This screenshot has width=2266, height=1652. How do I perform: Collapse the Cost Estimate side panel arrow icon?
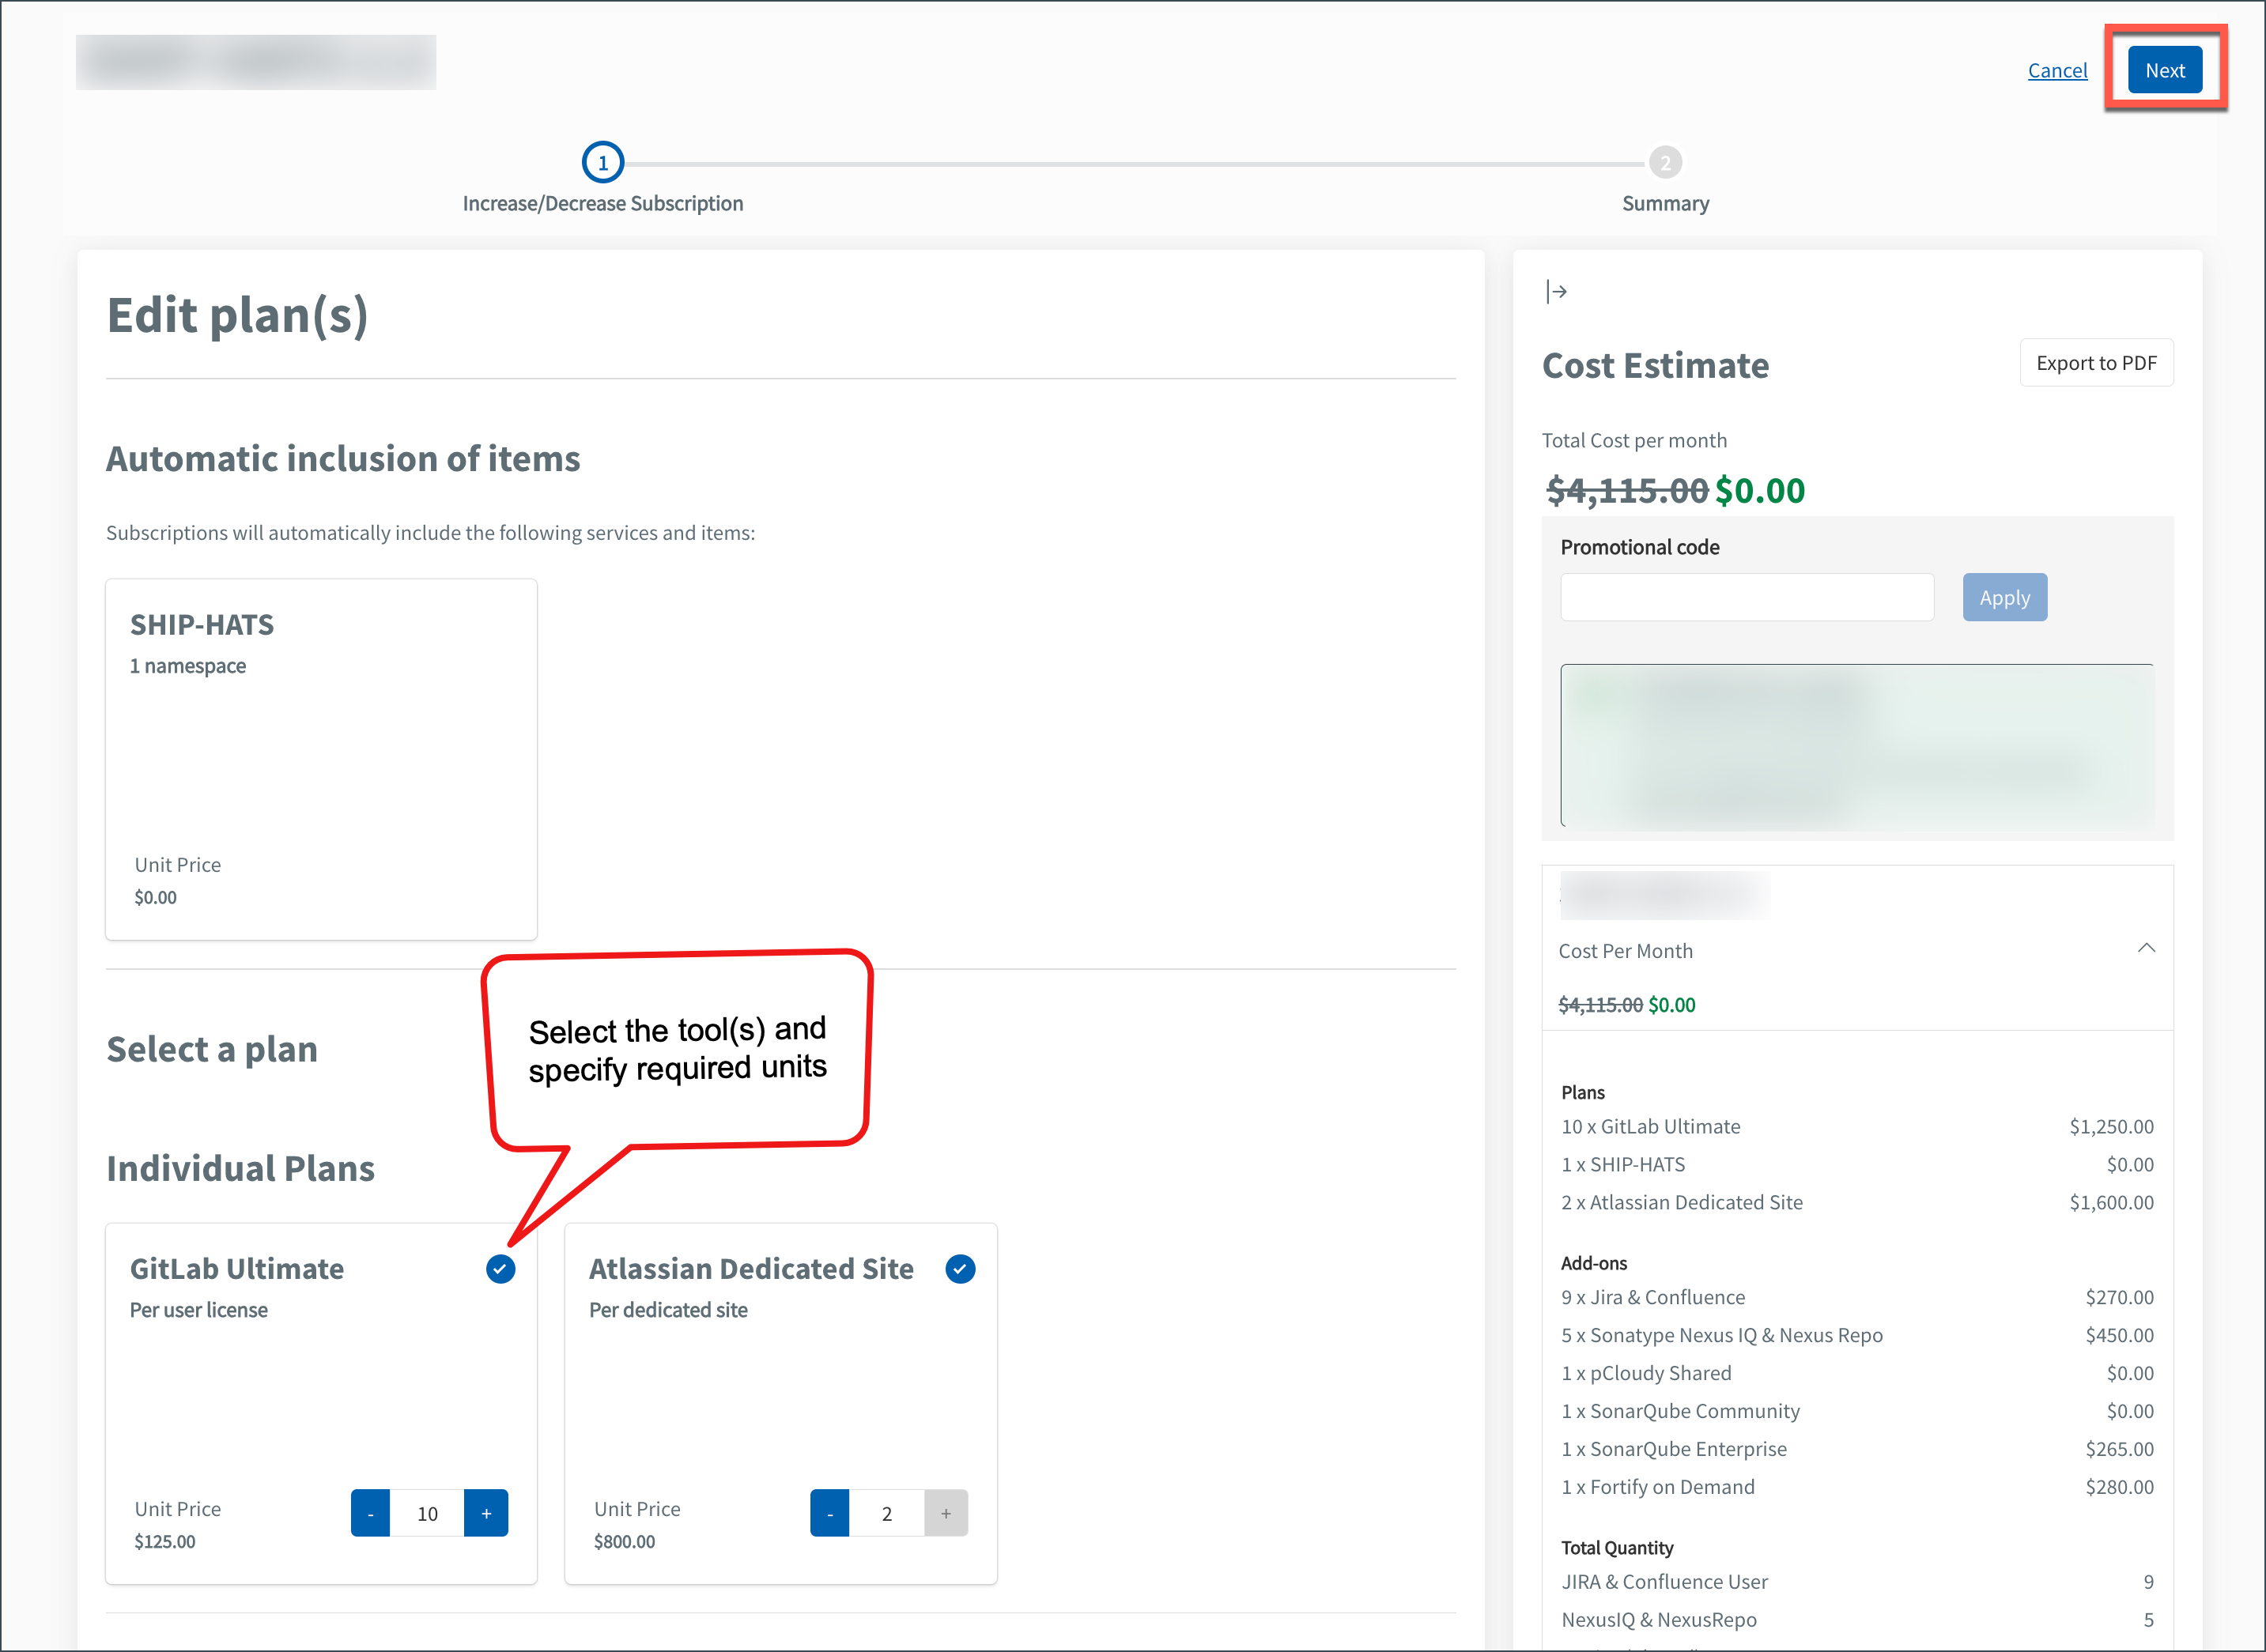[x=1556, y=291]
